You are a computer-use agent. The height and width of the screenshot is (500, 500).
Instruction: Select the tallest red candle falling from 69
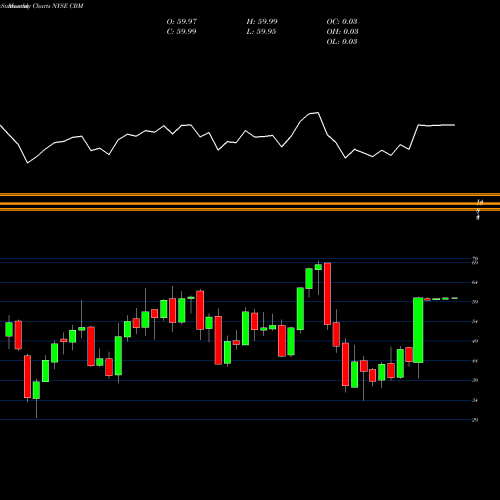pyautogui.click(x=327, y=294)
